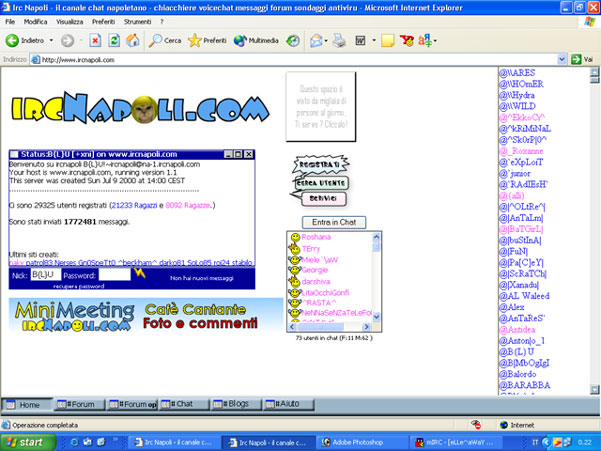The height and width of the screenshot is (451, 601).
Task: Click the Scrivici bubble button
Action: [322, 198]
